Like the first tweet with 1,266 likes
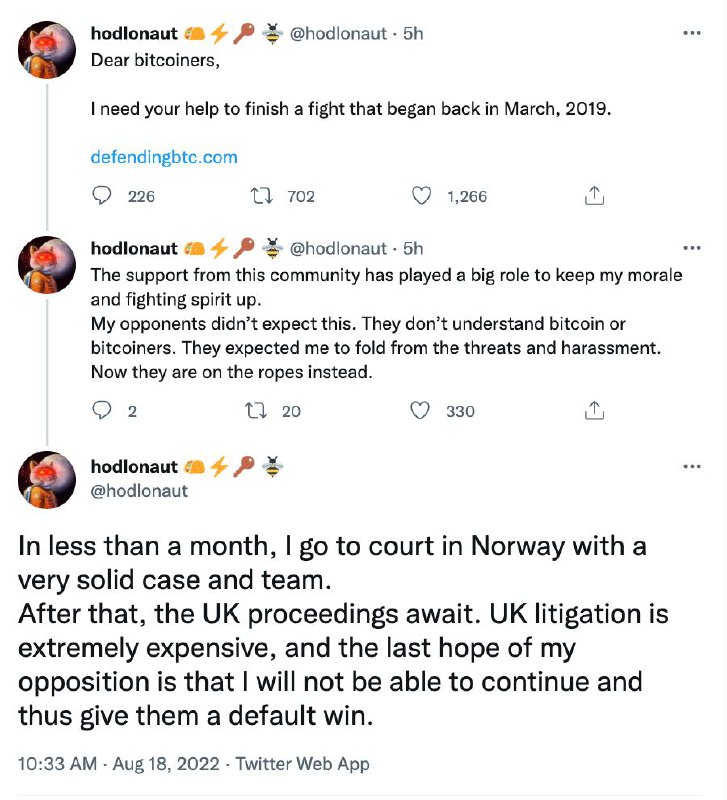Screen dimensions: 727x800 422,196
